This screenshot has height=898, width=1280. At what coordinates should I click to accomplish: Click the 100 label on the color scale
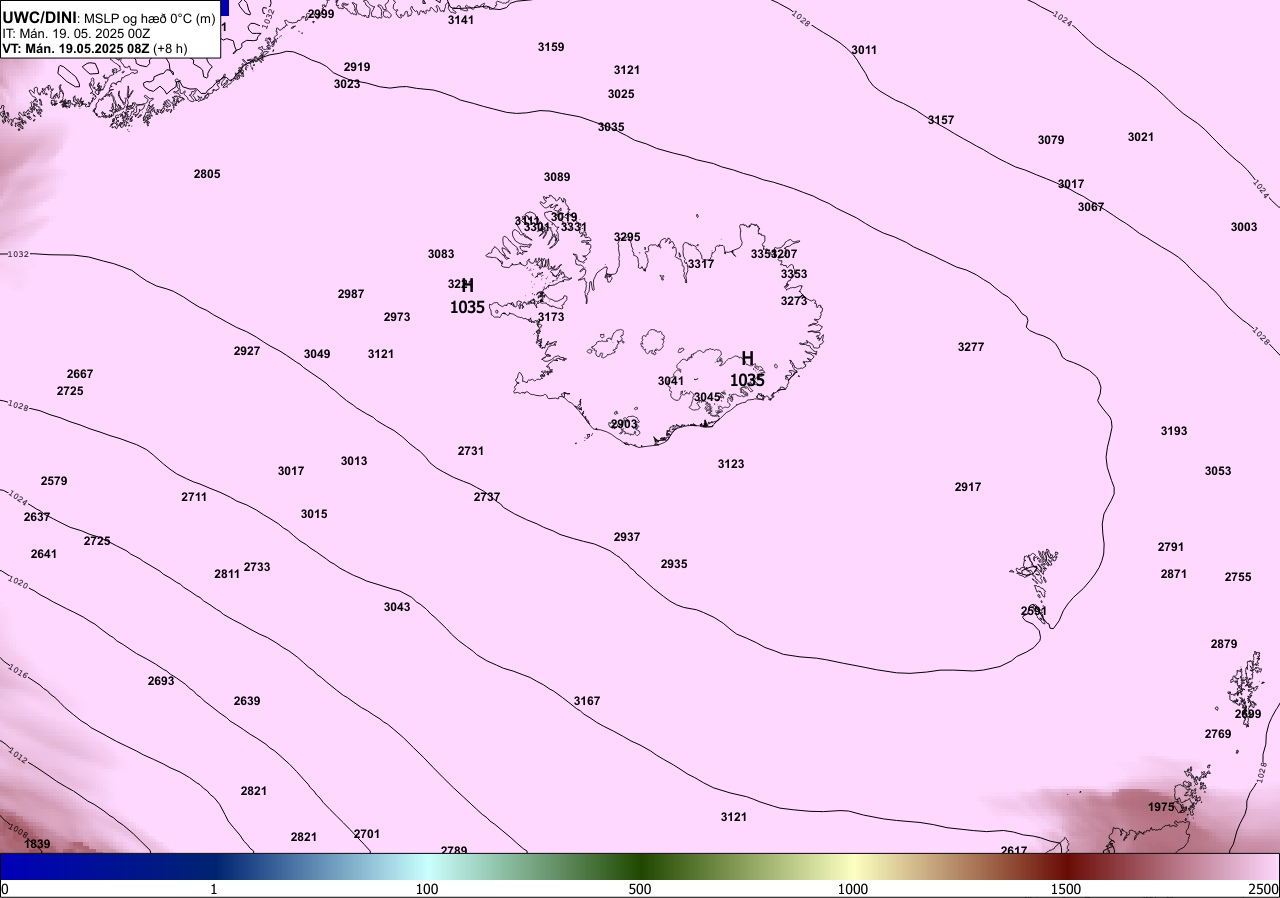point(427,889)
